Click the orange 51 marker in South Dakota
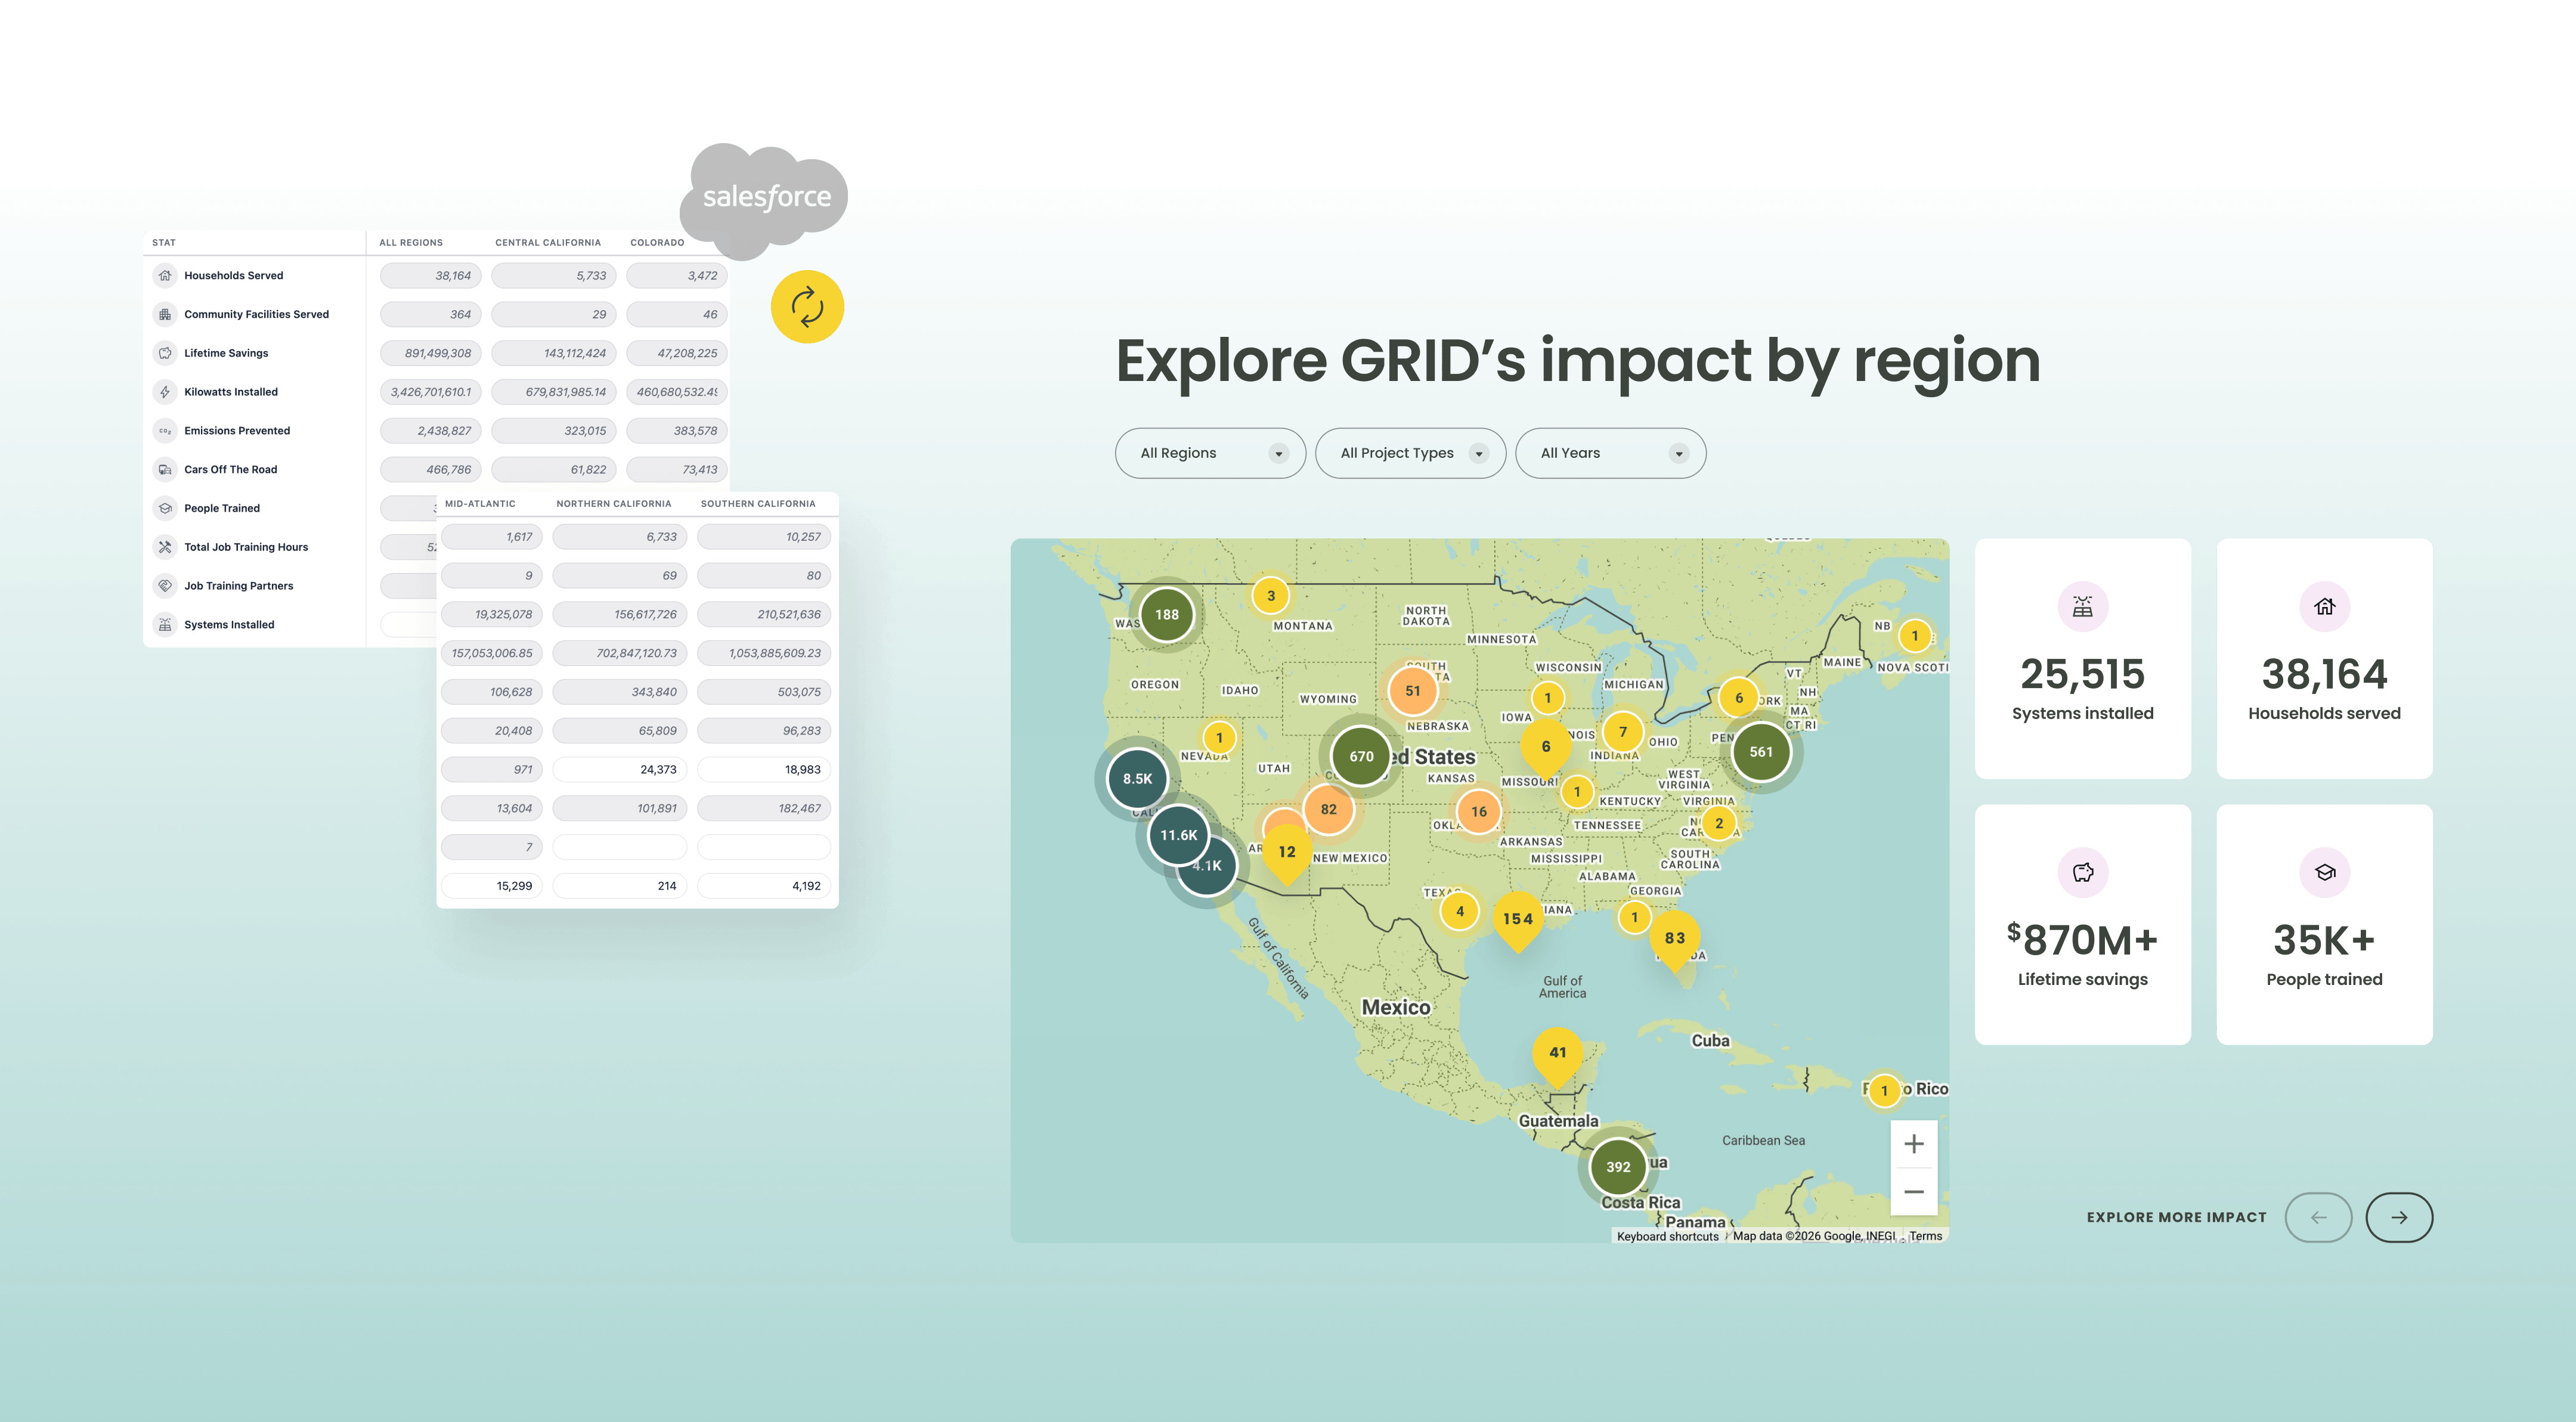 pos(1412,691)
